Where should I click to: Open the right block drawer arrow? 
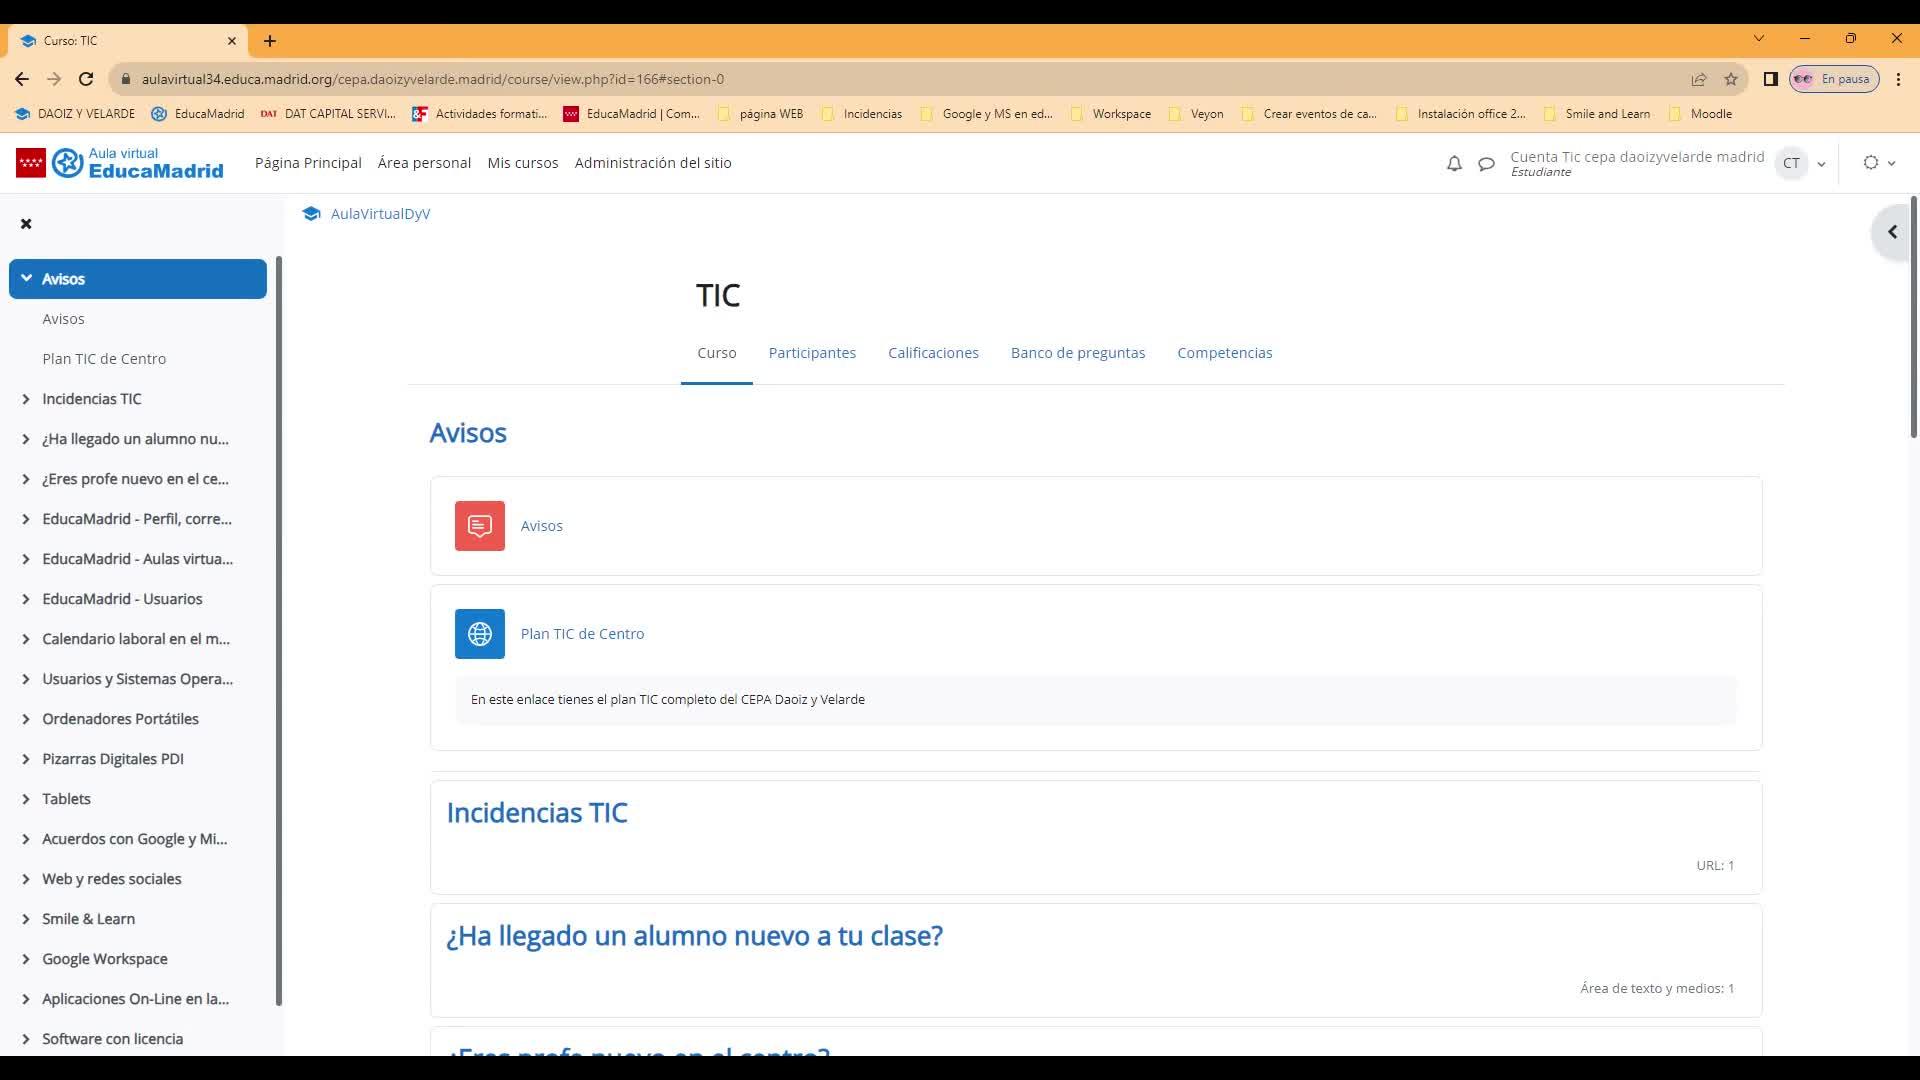pyautogui.click(x=1892, y=232)
